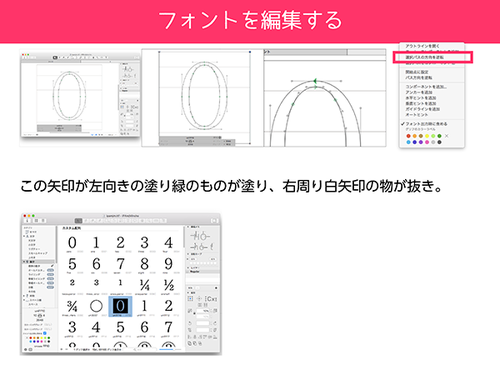Open the info button in font window toolbar
500x375 pixels.
click(27, 220)
